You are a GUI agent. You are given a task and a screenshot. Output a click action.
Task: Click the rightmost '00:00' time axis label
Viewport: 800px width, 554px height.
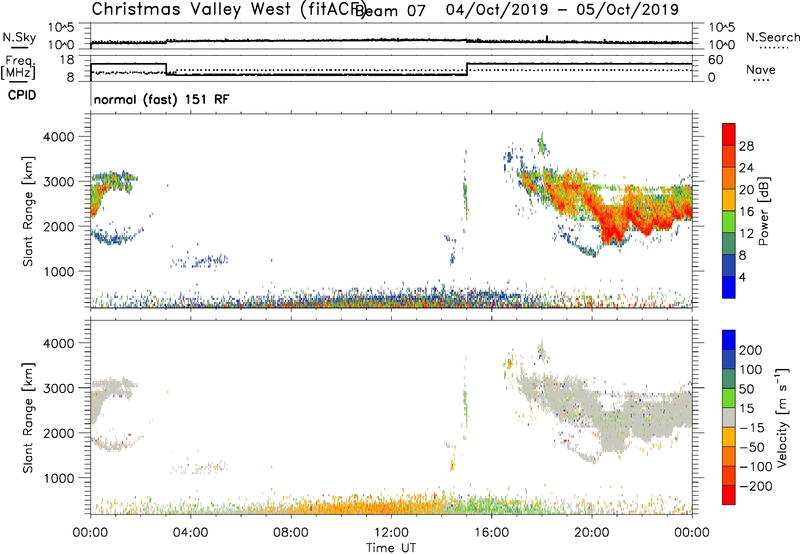click(692, 533)
